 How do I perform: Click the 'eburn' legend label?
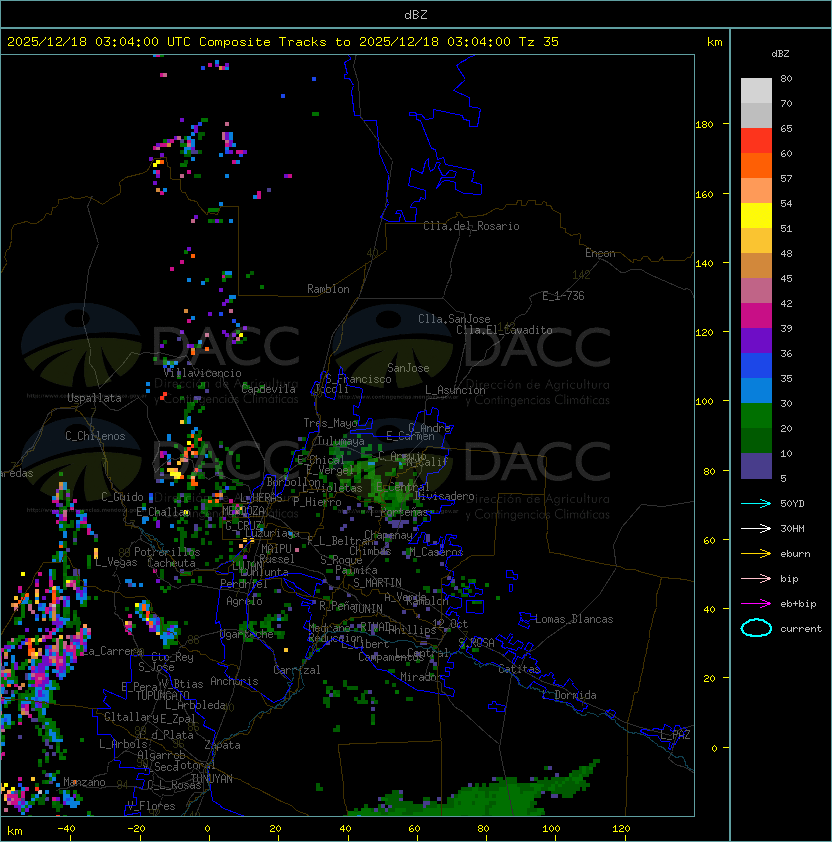point(795,554)
